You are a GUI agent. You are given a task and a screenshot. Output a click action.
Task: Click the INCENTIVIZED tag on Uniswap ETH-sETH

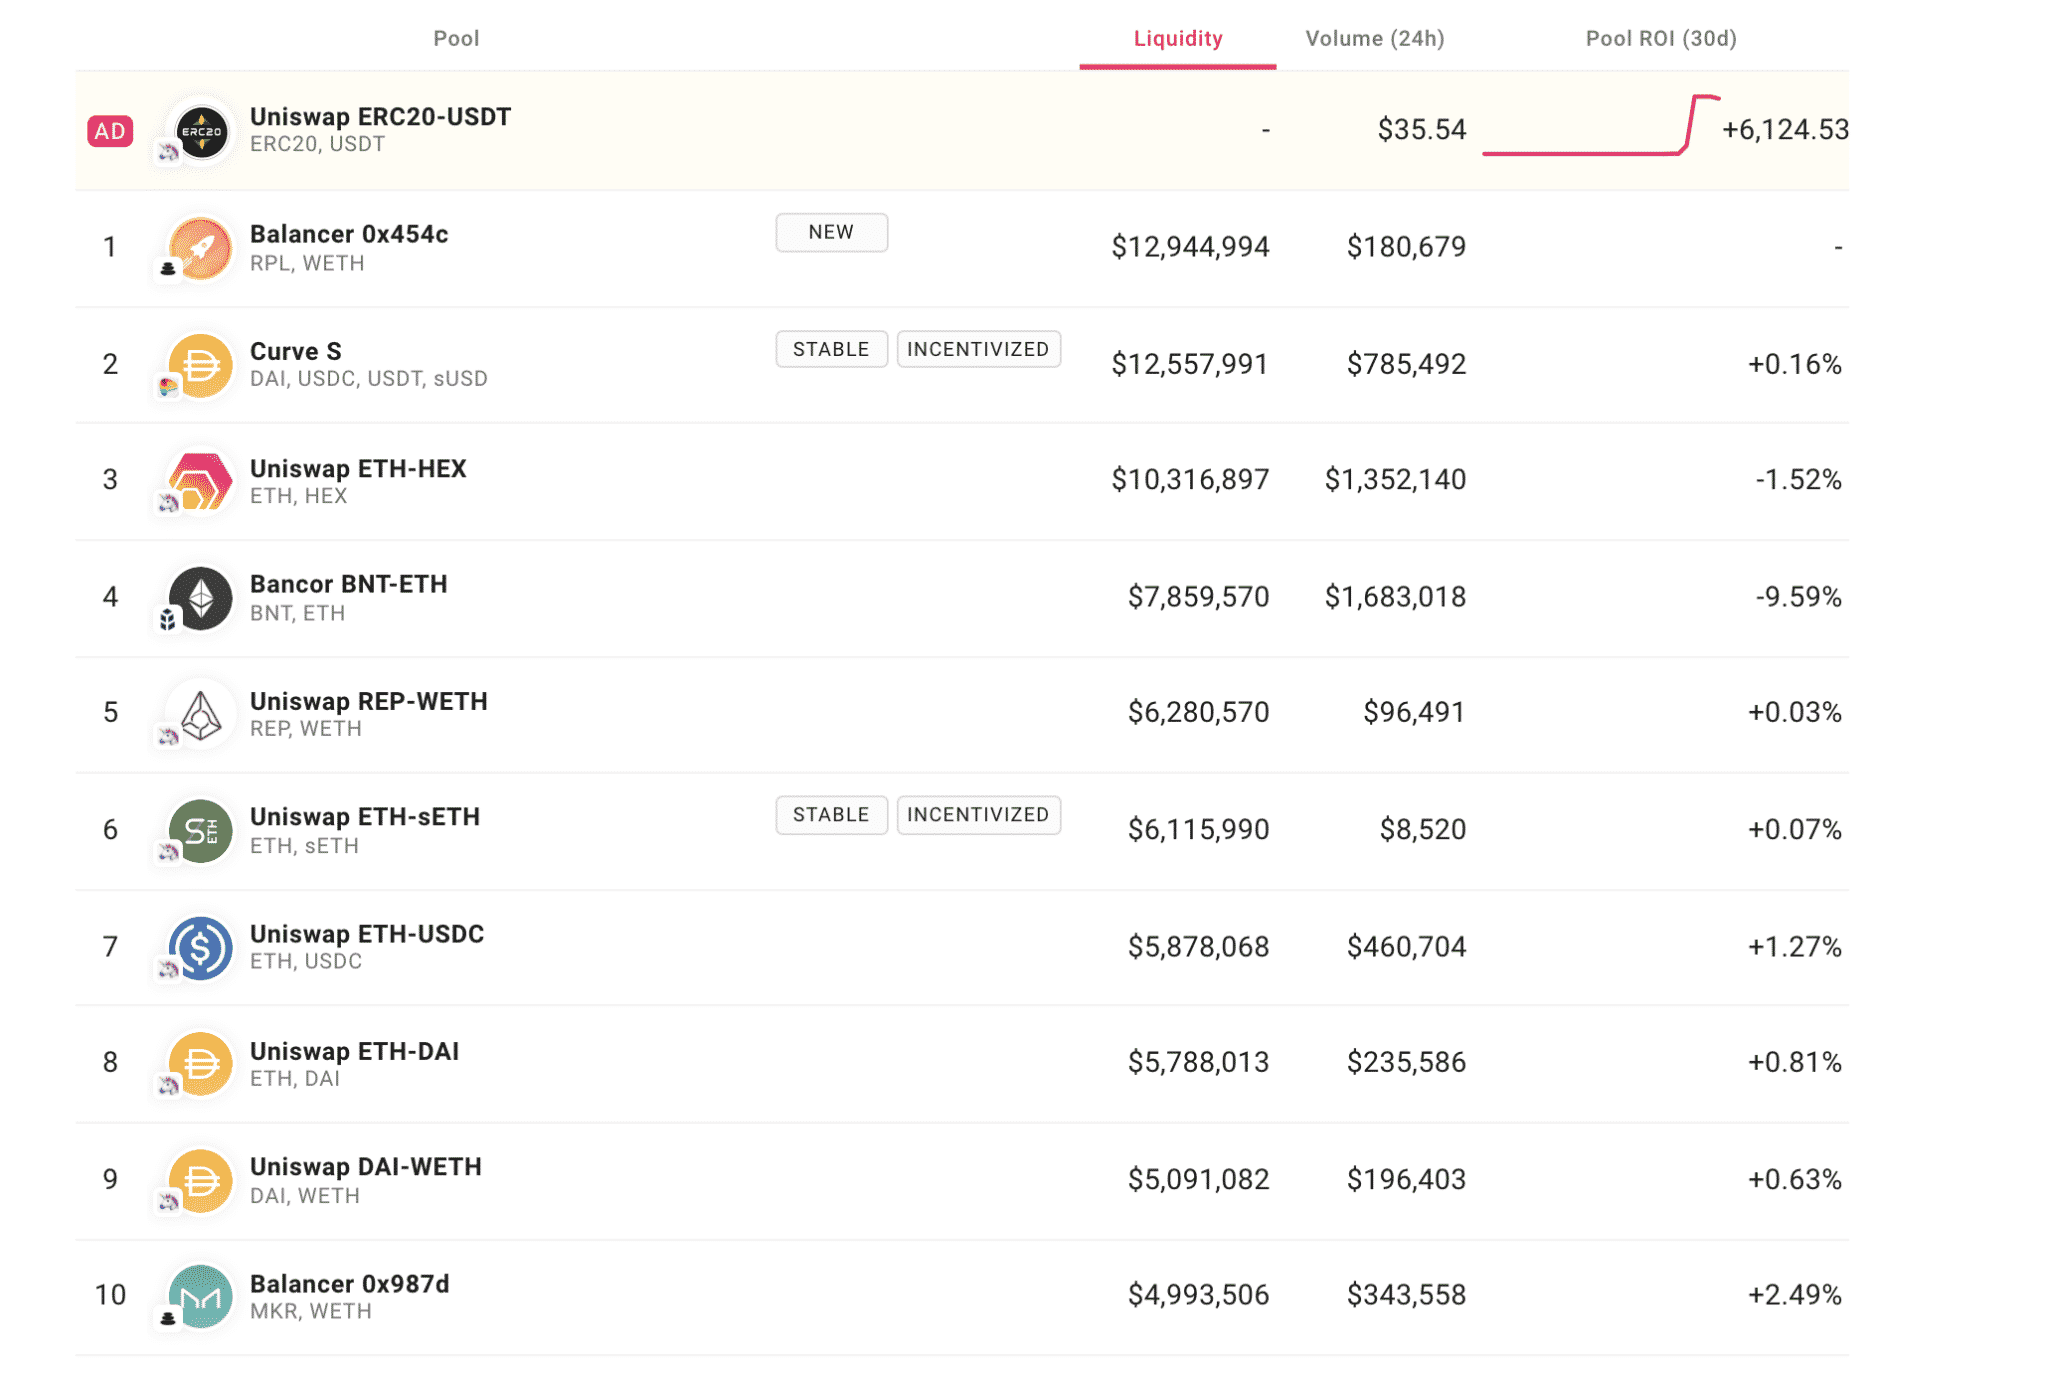point(978,815)
